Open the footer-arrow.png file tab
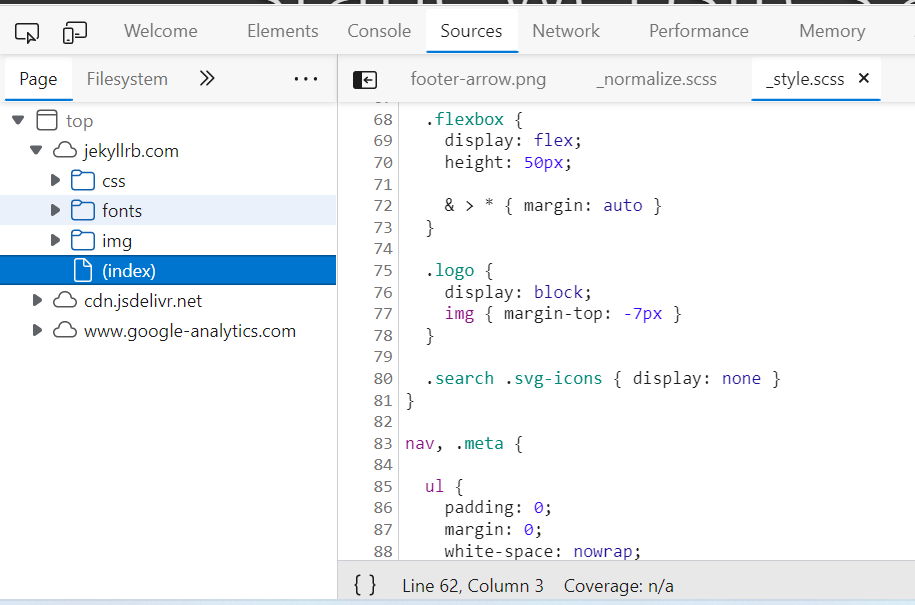The height and width of the screenshot is (605, 915). pos(478,79)
